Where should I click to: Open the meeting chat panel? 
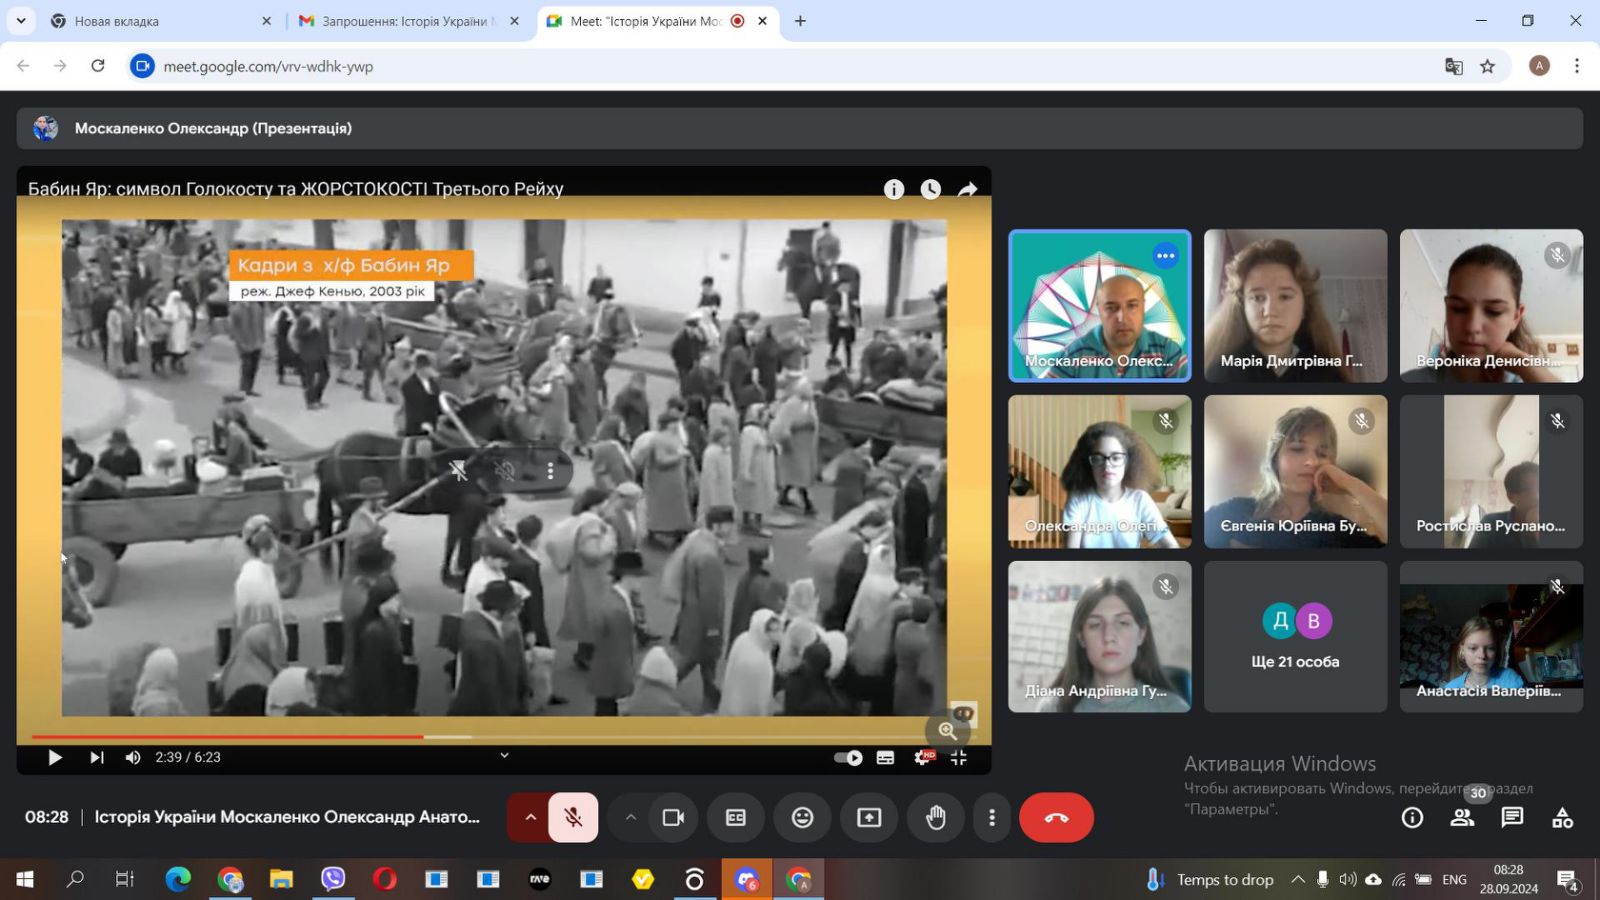click(x=1512, y=818)
